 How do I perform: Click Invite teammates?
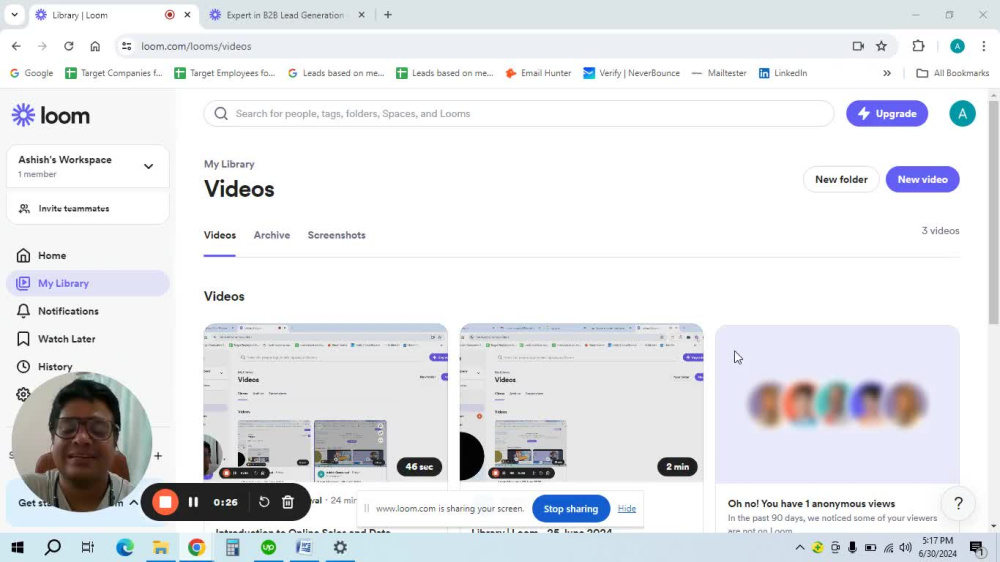pyautogui.click(x=88, y=209)
